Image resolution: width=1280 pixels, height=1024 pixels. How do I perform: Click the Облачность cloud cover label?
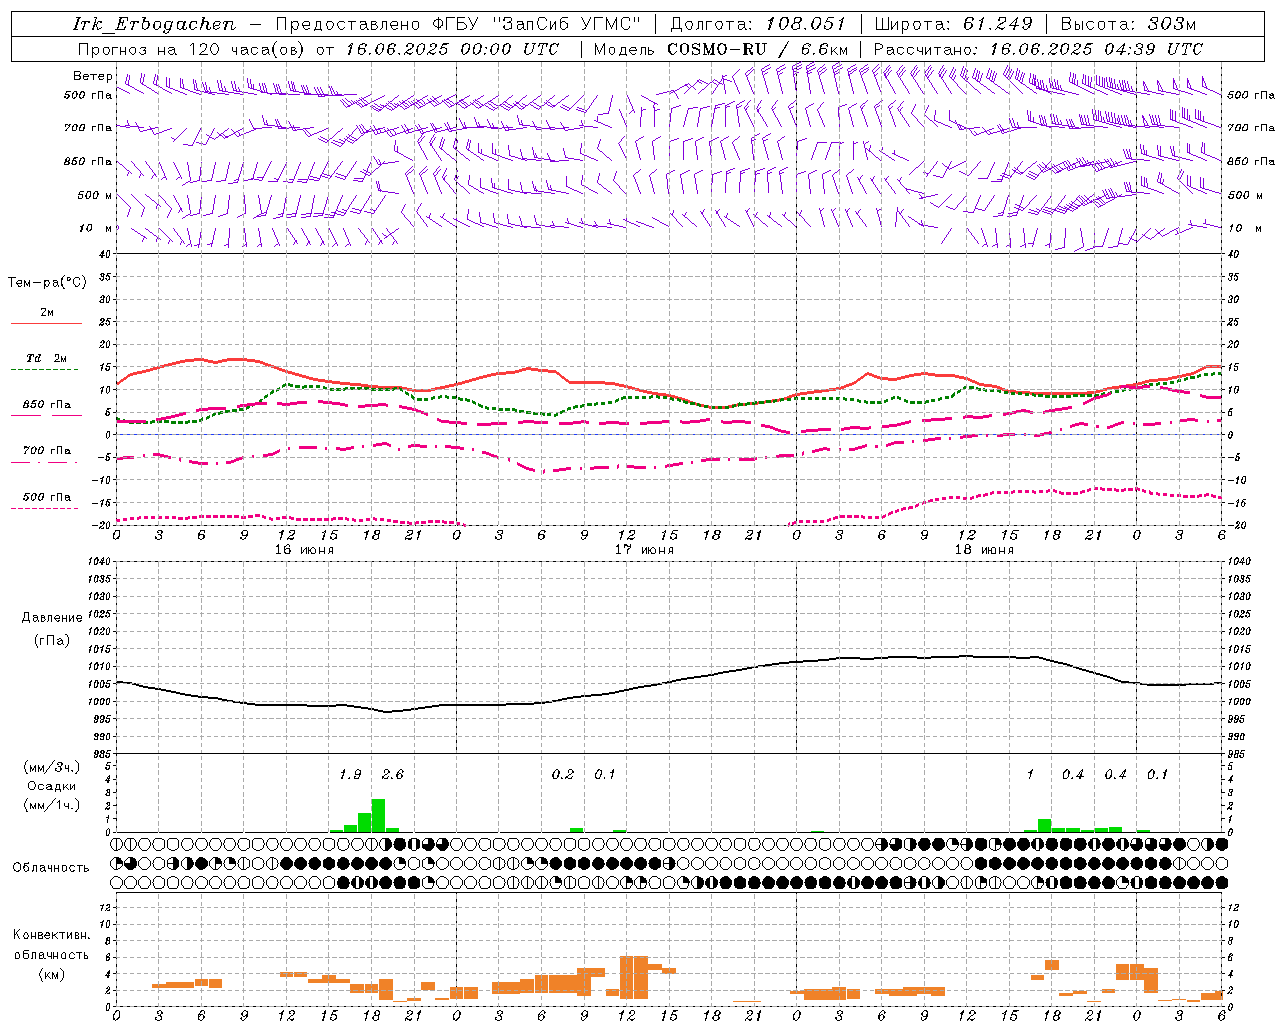point(51,867)
